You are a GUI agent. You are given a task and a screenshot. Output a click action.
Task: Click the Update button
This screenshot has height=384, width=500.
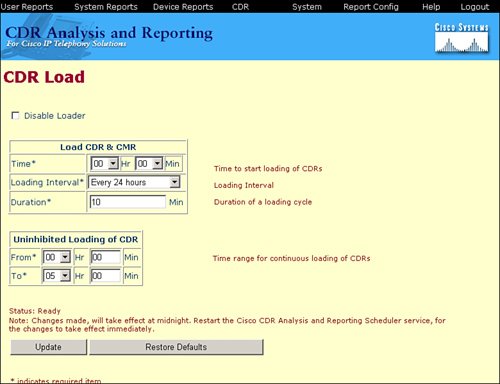tap(48, 347)
